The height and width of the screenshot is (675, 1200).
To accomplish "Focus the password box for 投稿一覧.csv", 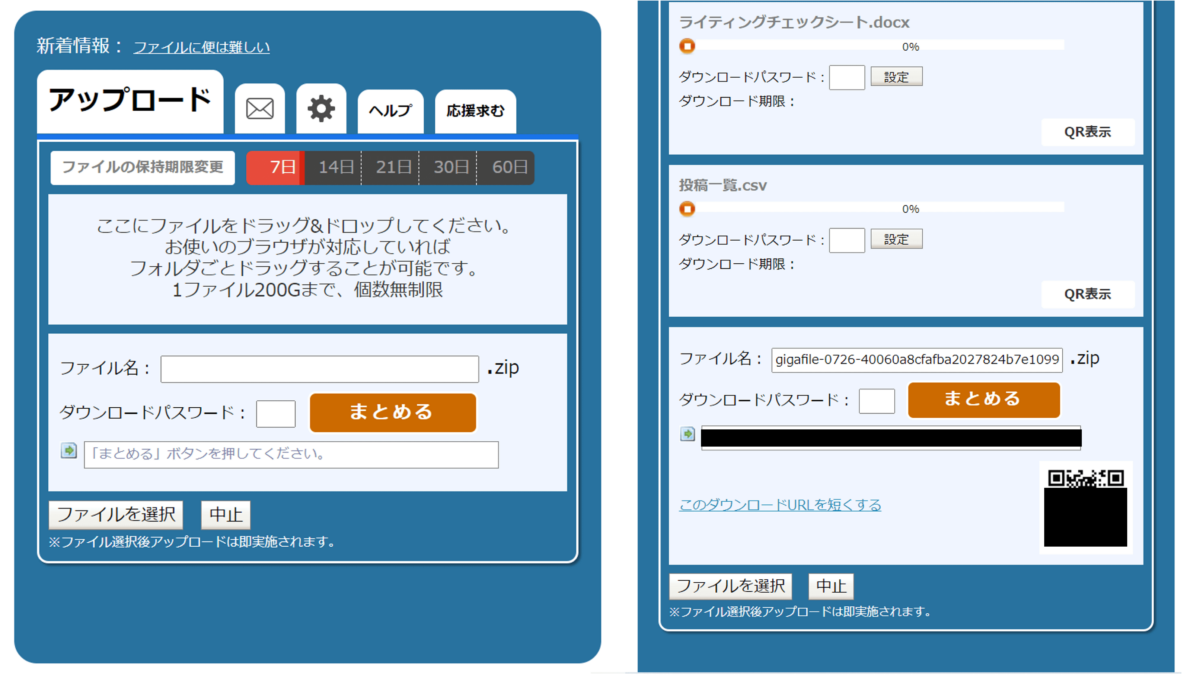I will (847, 240).
